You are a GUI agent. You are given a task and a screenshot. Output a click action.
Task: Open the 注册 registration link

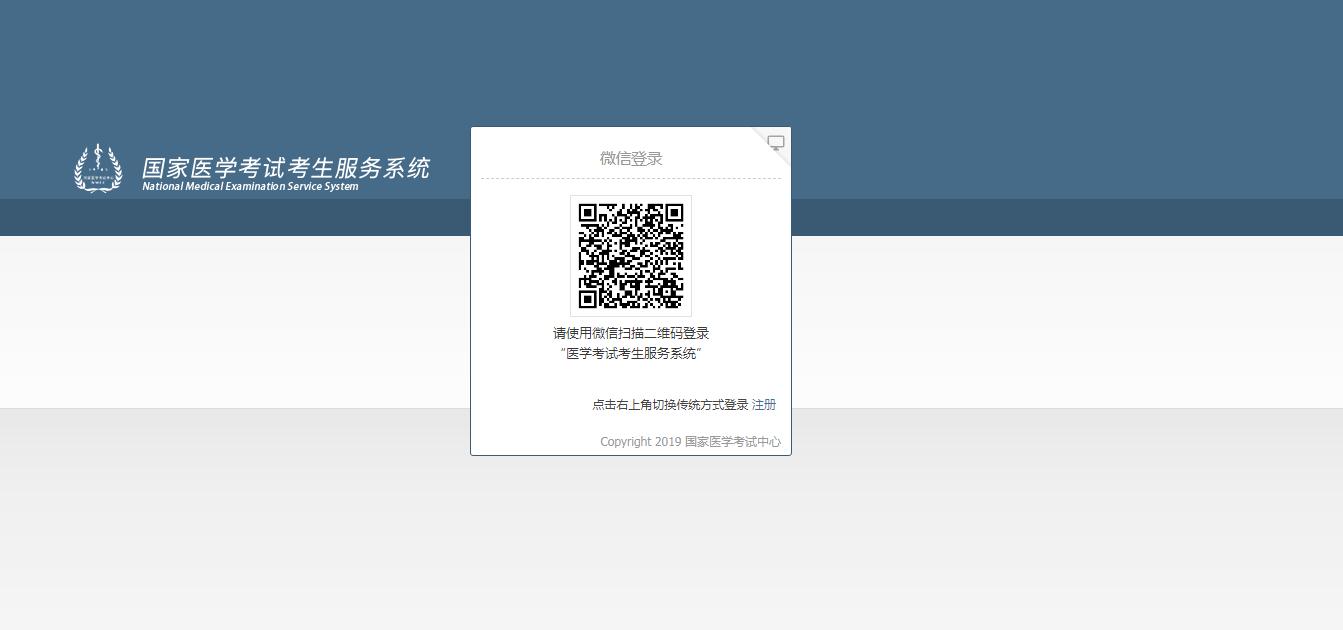764,405
